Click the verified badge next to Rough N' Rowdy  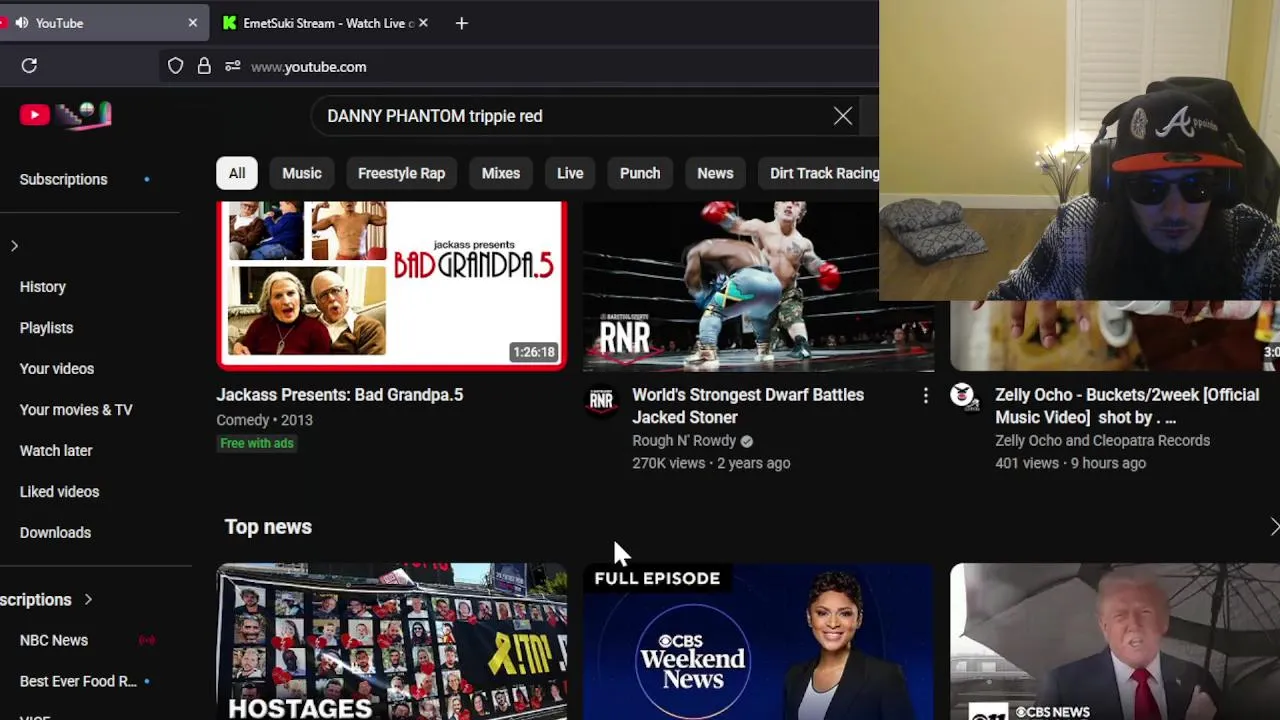[747, 441]
